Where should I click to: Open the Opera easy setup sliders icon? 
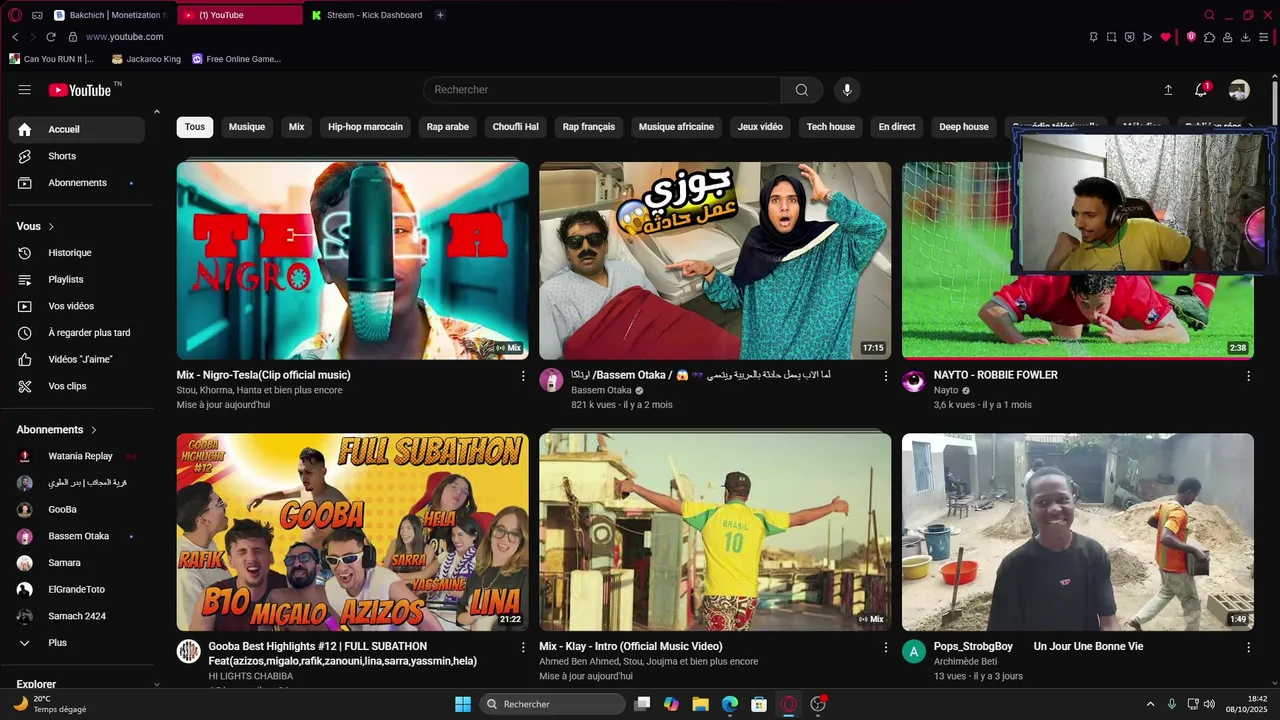1264,37
